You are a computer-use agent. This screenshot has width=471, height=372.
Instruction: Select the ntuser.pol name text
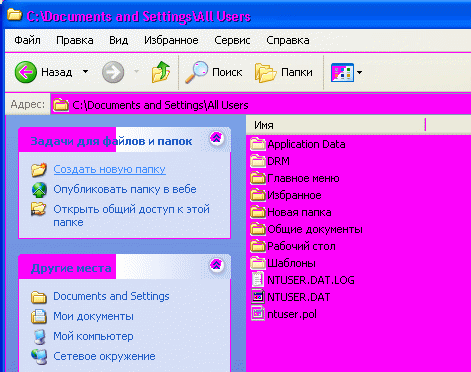292,314
